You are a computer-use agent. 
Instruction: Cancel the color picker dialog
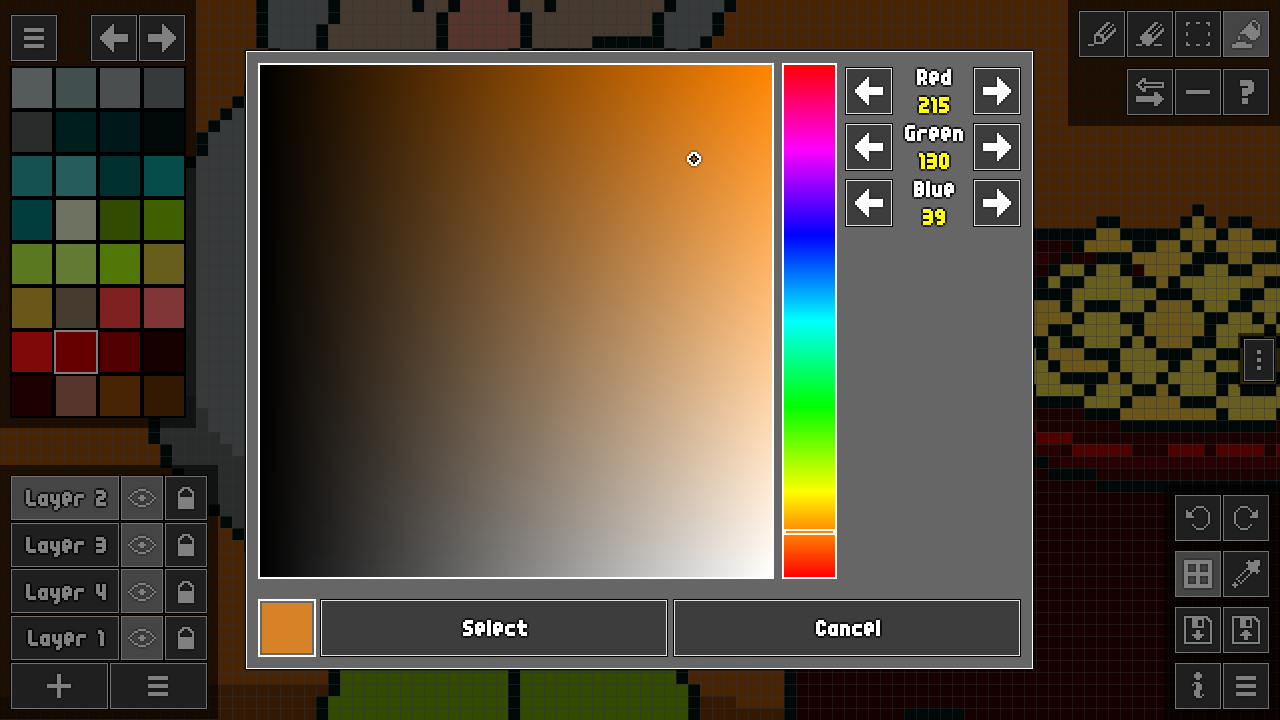coord(846,628)
